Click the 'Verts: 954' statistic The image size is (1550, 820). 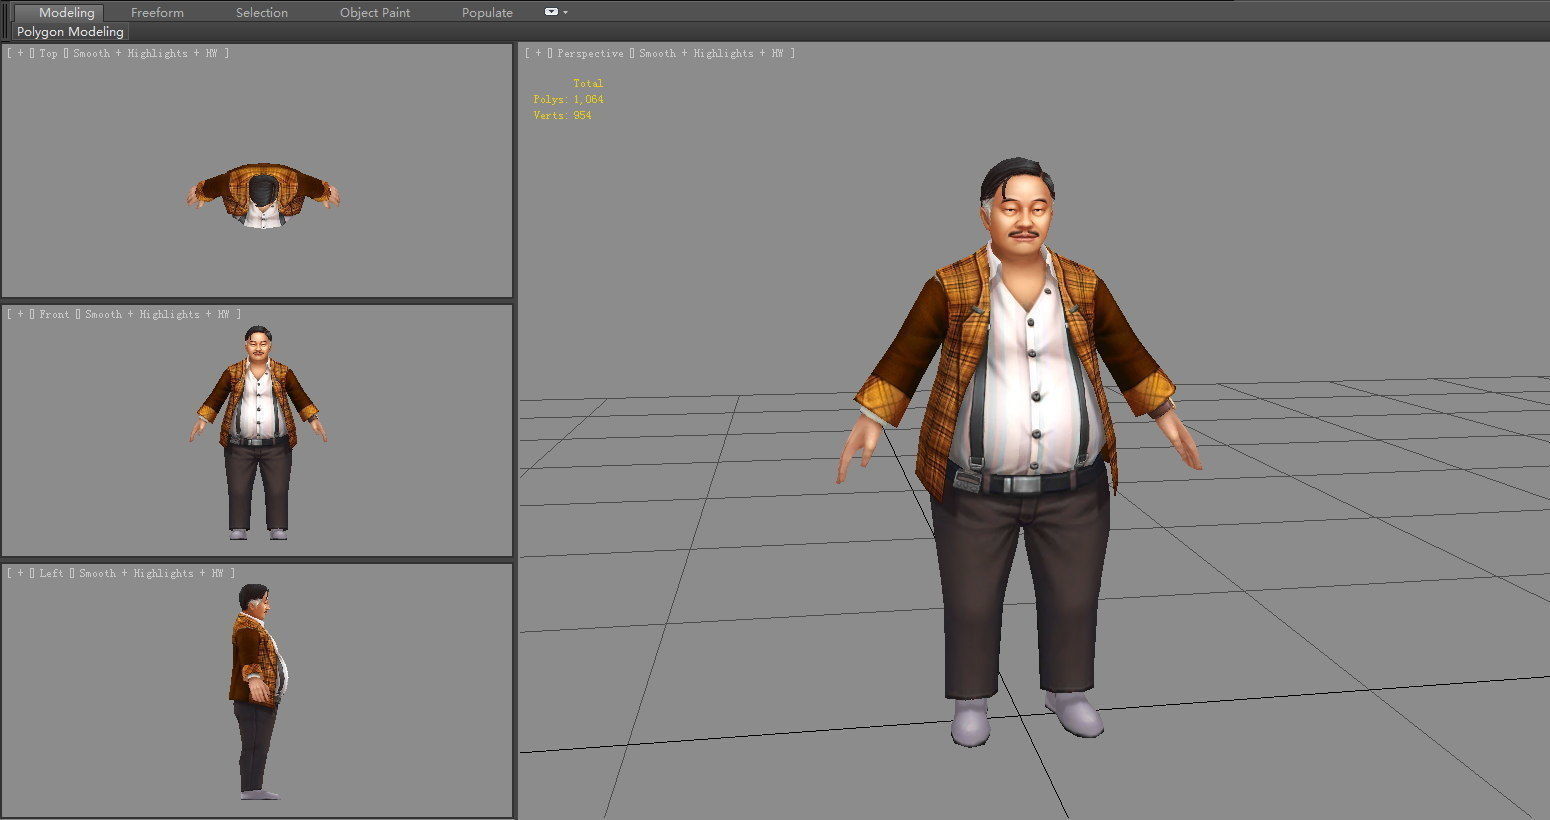point(562,116)
